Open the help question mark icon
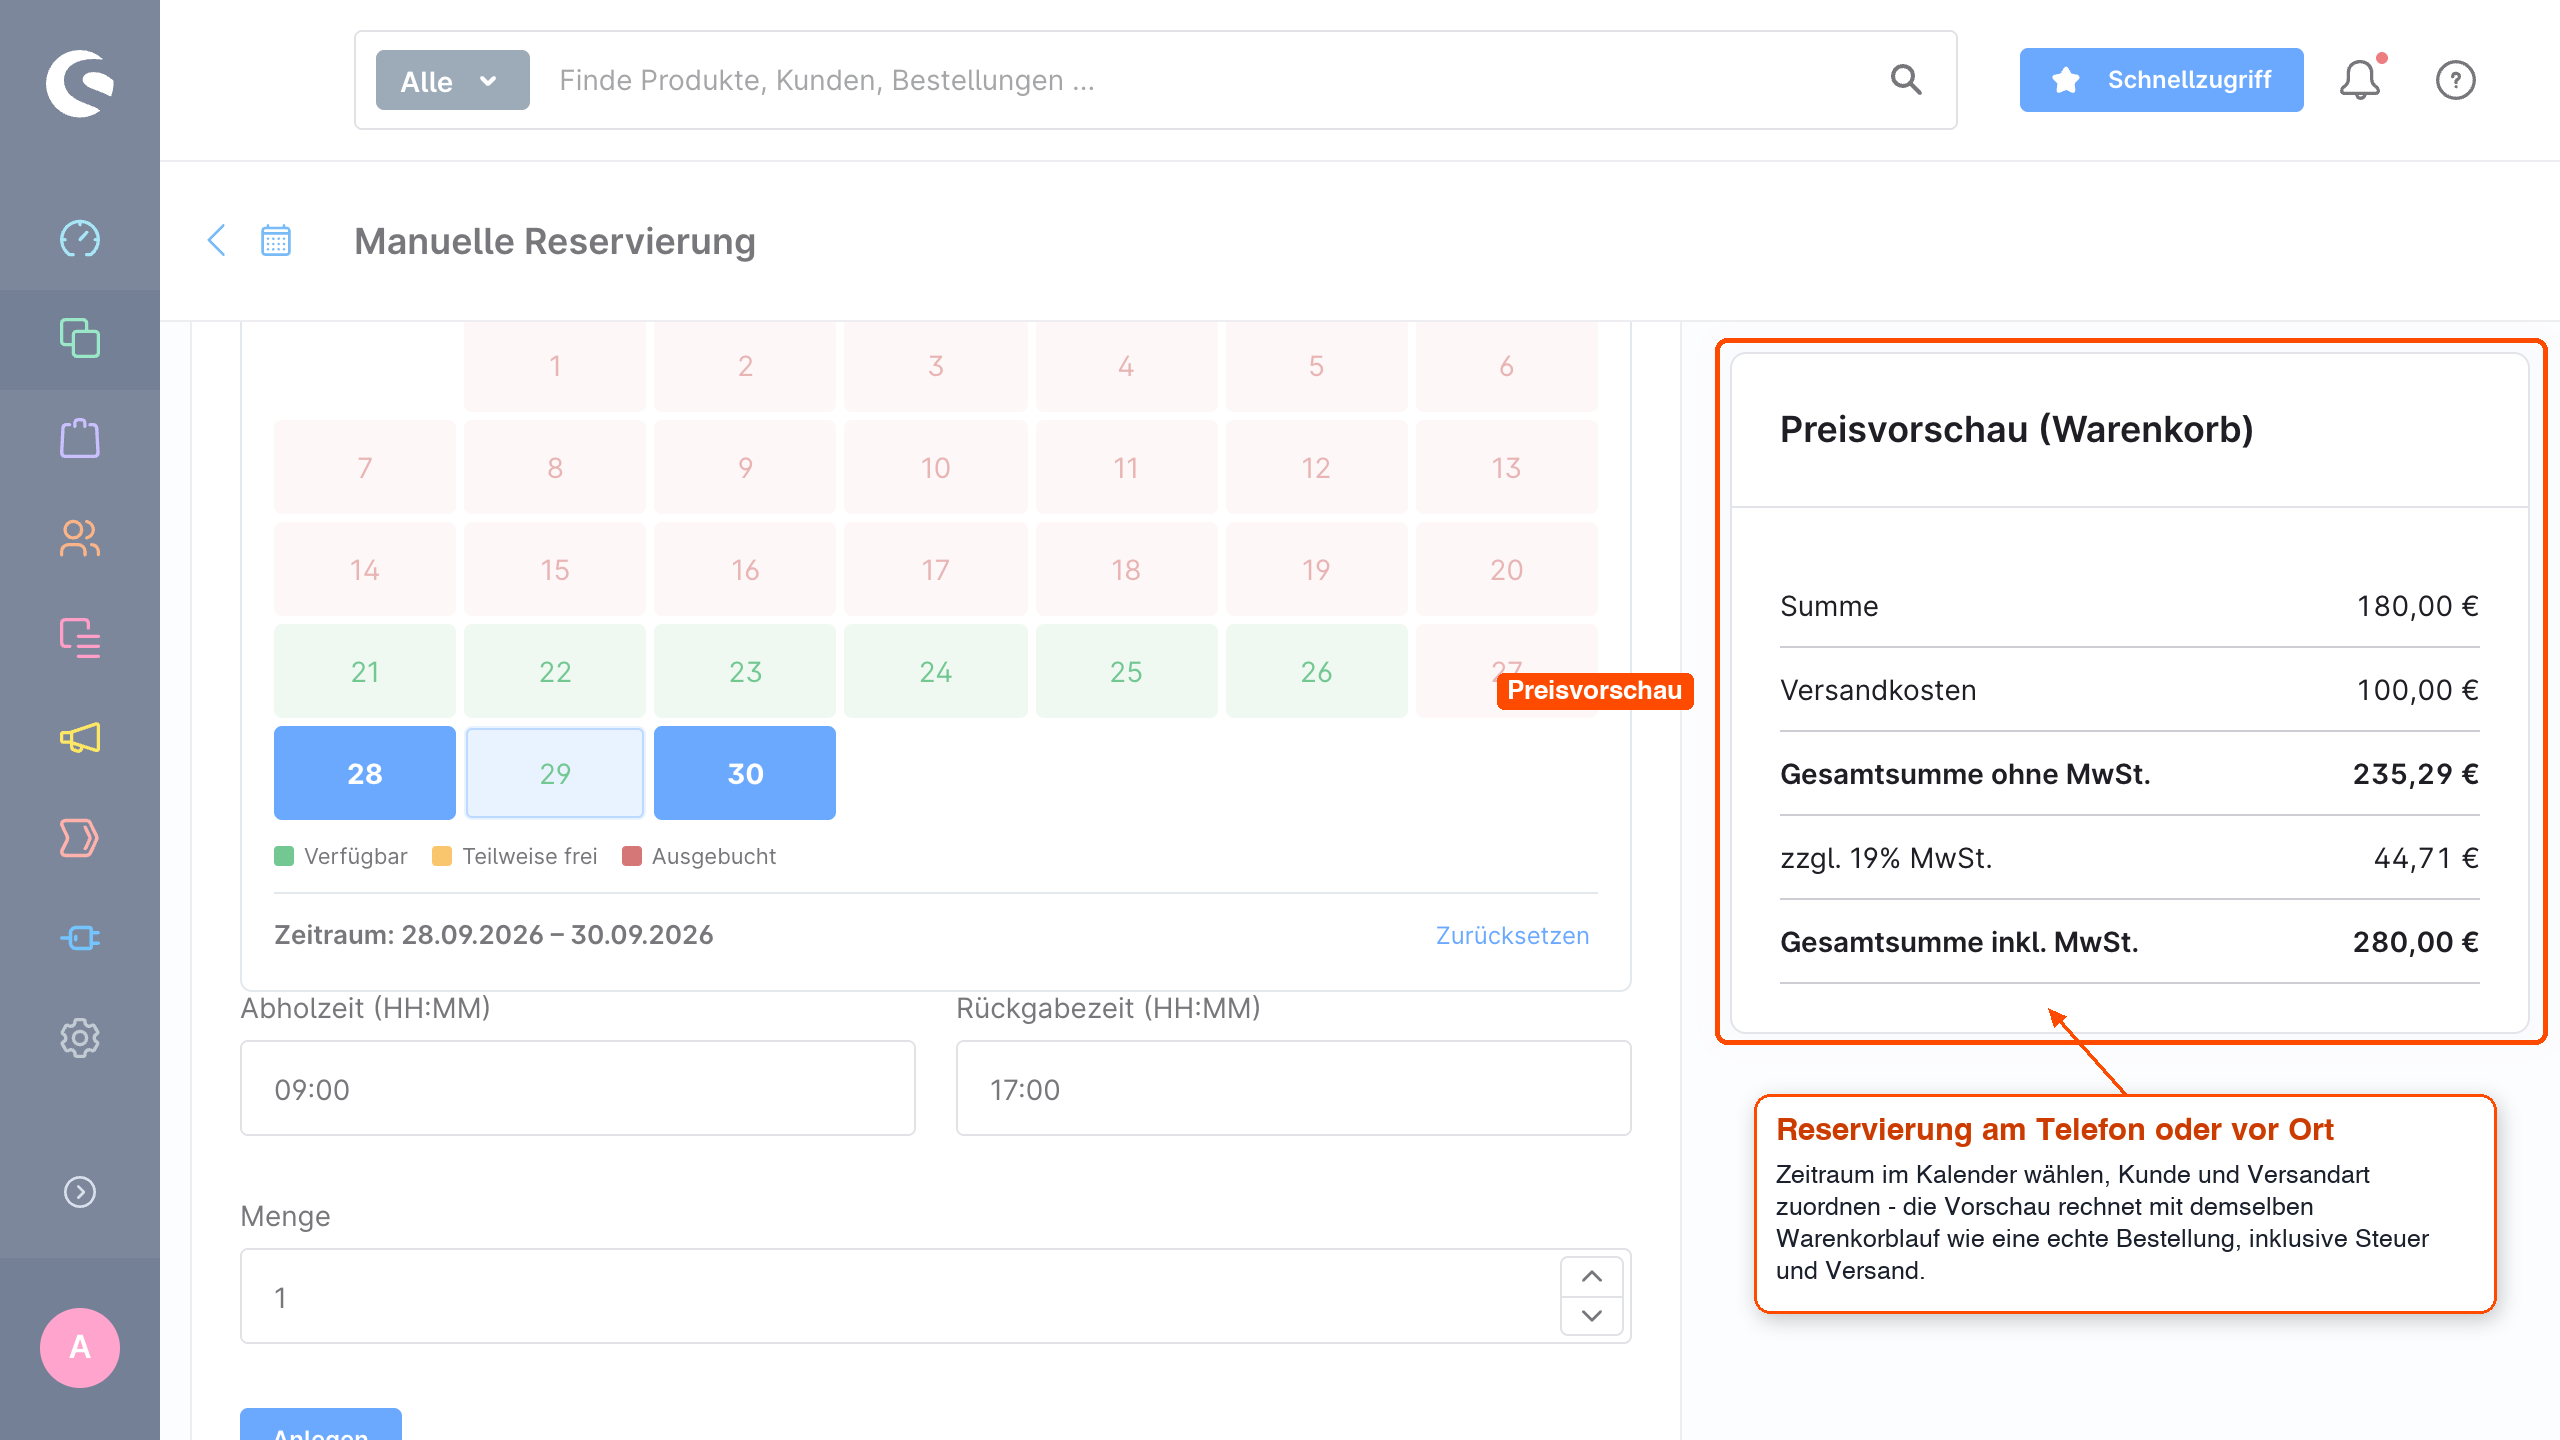This screenshot has width=2560, height=1440. coord(2455,80)
